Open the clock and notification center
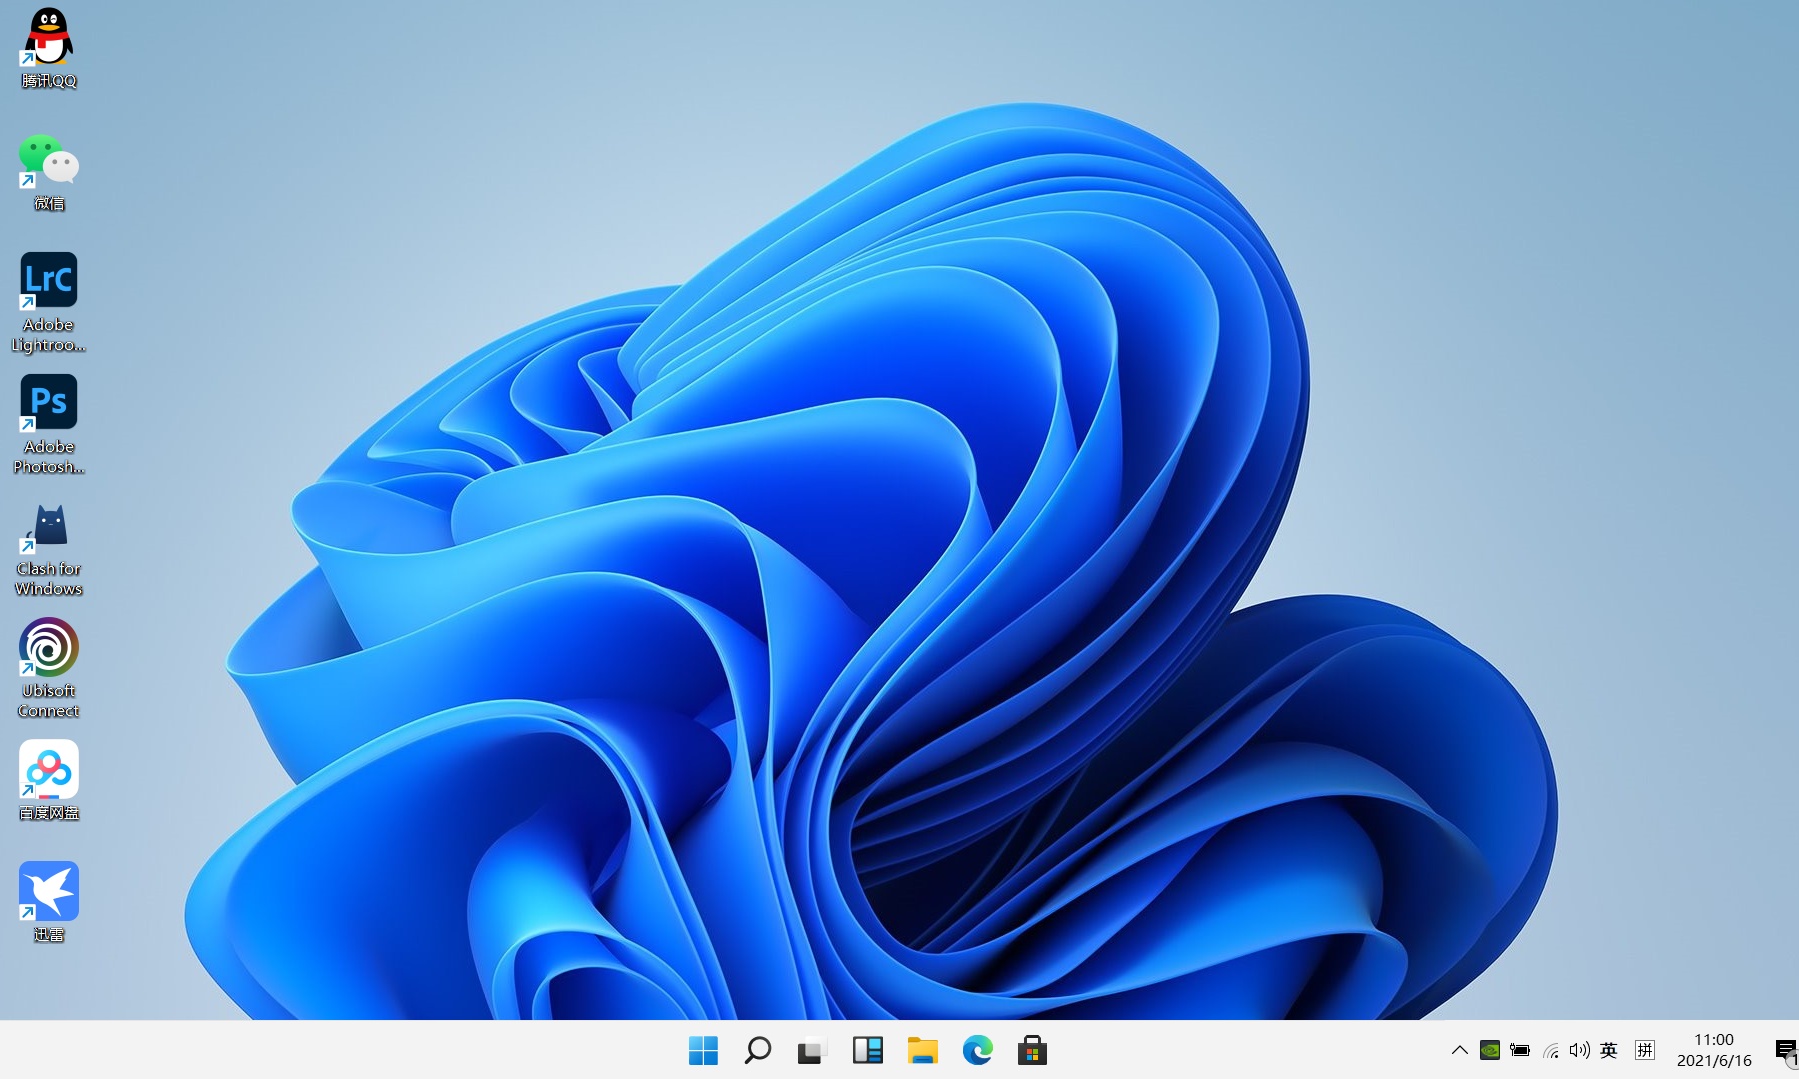 tap(1714, 1051)
